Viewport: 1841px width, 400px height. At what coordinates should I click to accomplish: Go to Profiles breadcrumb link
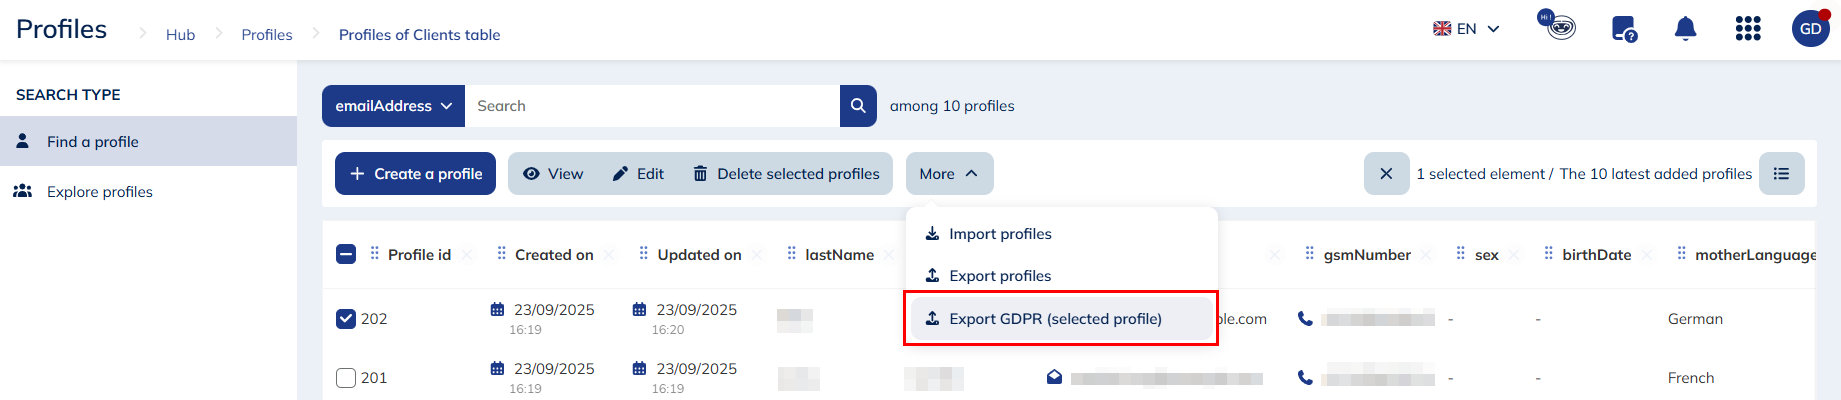click(267, 35)
